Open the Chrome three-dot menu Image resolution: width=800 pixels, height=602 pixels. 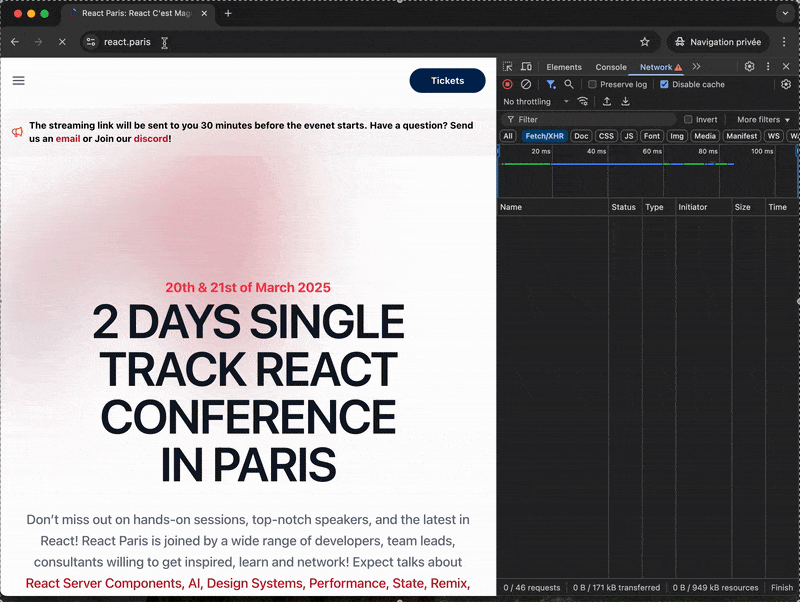pyautogui.click(x=784, y=42)
